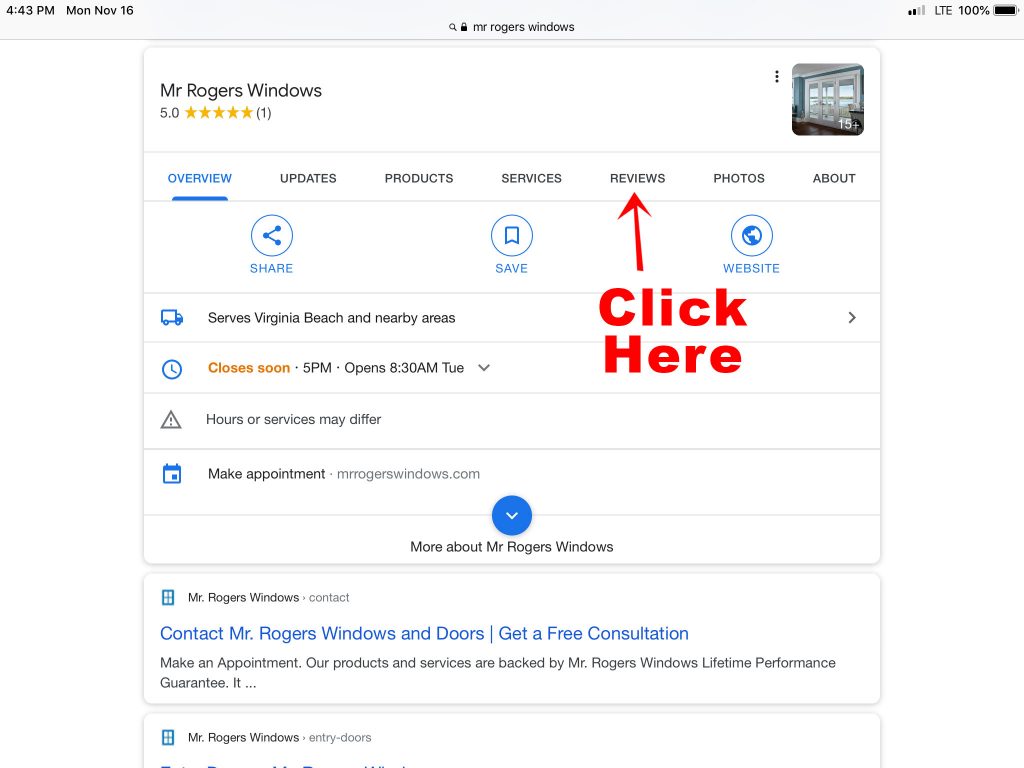This screenshot has width=1024, height=768.
Task: Tap the SHARE label
Action: 272,268
